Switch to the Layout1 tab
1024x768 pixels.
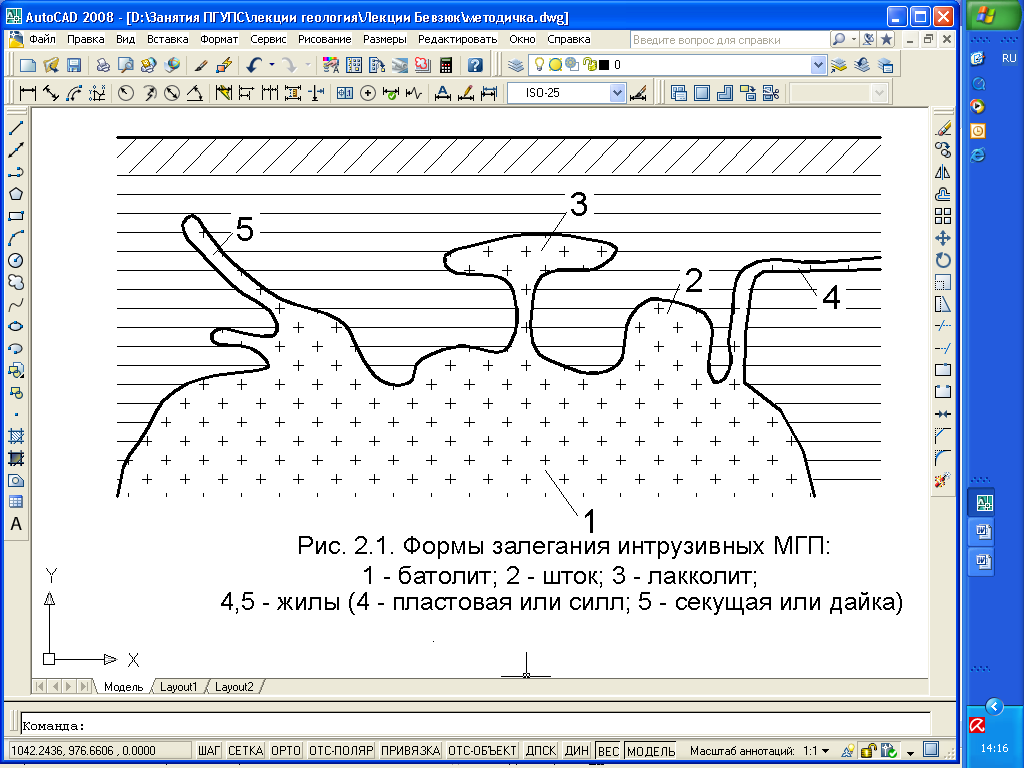tap(181, 687)
